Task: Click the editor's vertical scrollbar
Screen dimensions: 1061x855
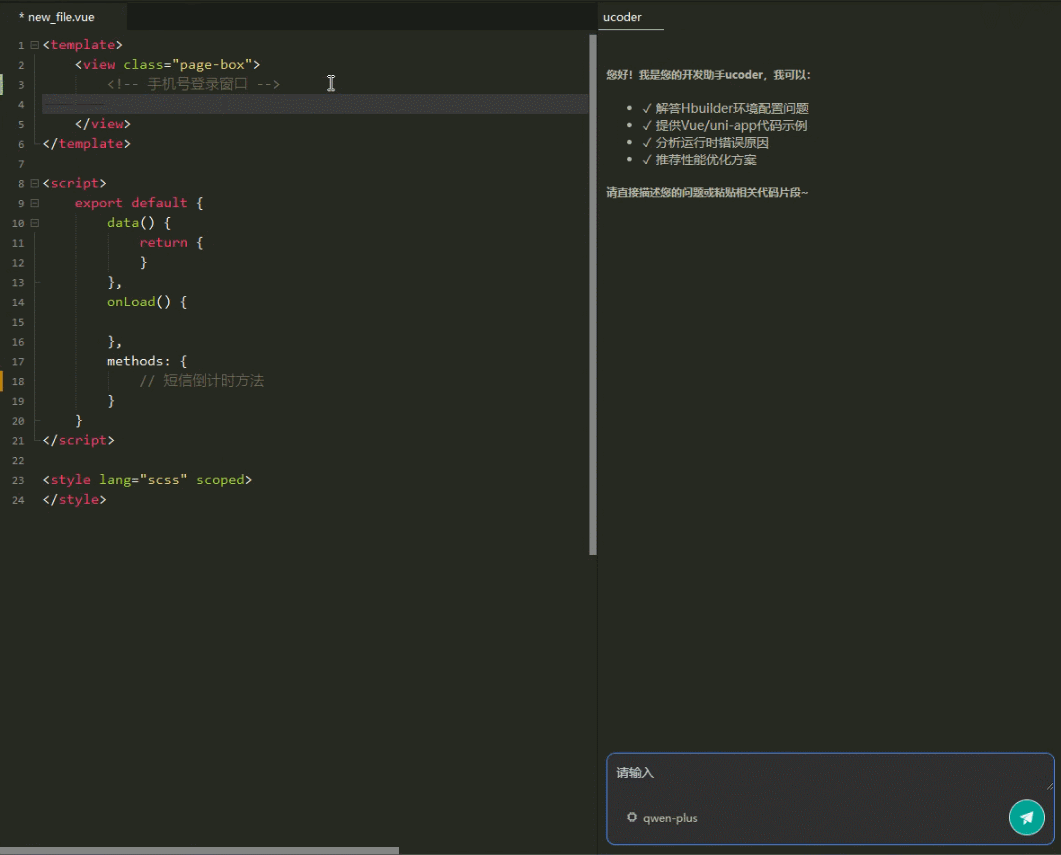Action: [x=593, y=295]
